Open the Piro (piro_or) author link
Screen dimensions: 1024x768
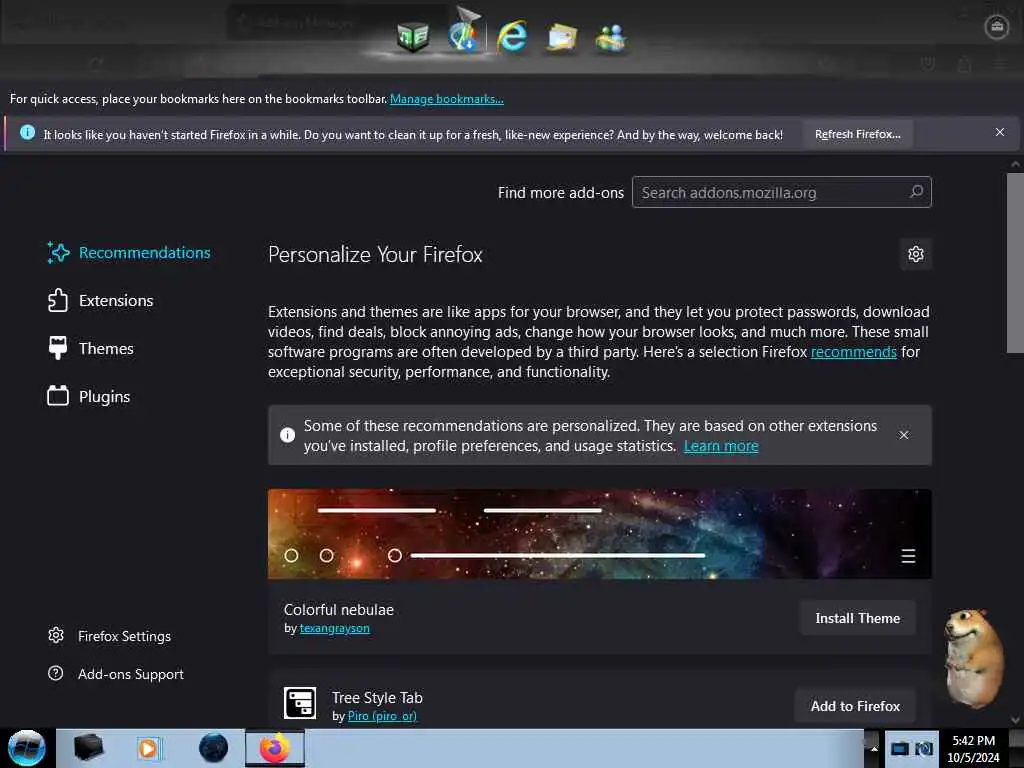(382, 716)
